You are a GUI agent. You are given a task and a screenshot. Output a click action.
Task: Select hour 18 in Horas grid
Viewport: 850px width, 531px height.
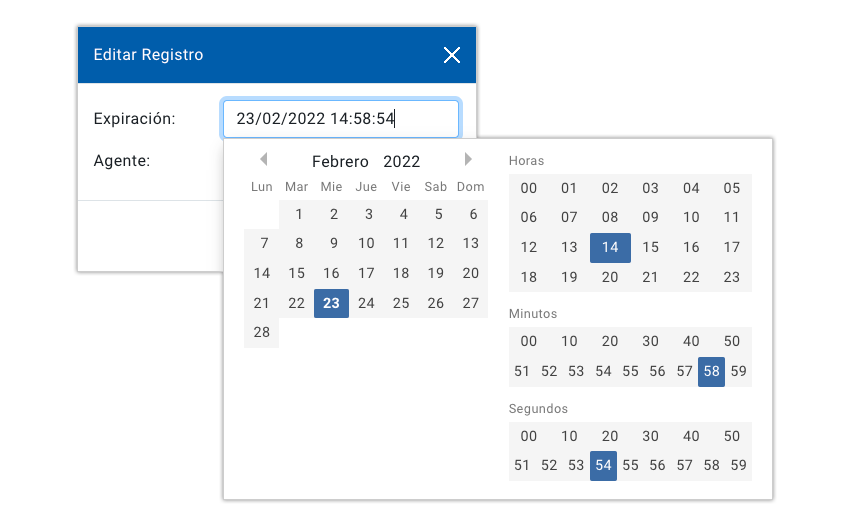(529, 278)
